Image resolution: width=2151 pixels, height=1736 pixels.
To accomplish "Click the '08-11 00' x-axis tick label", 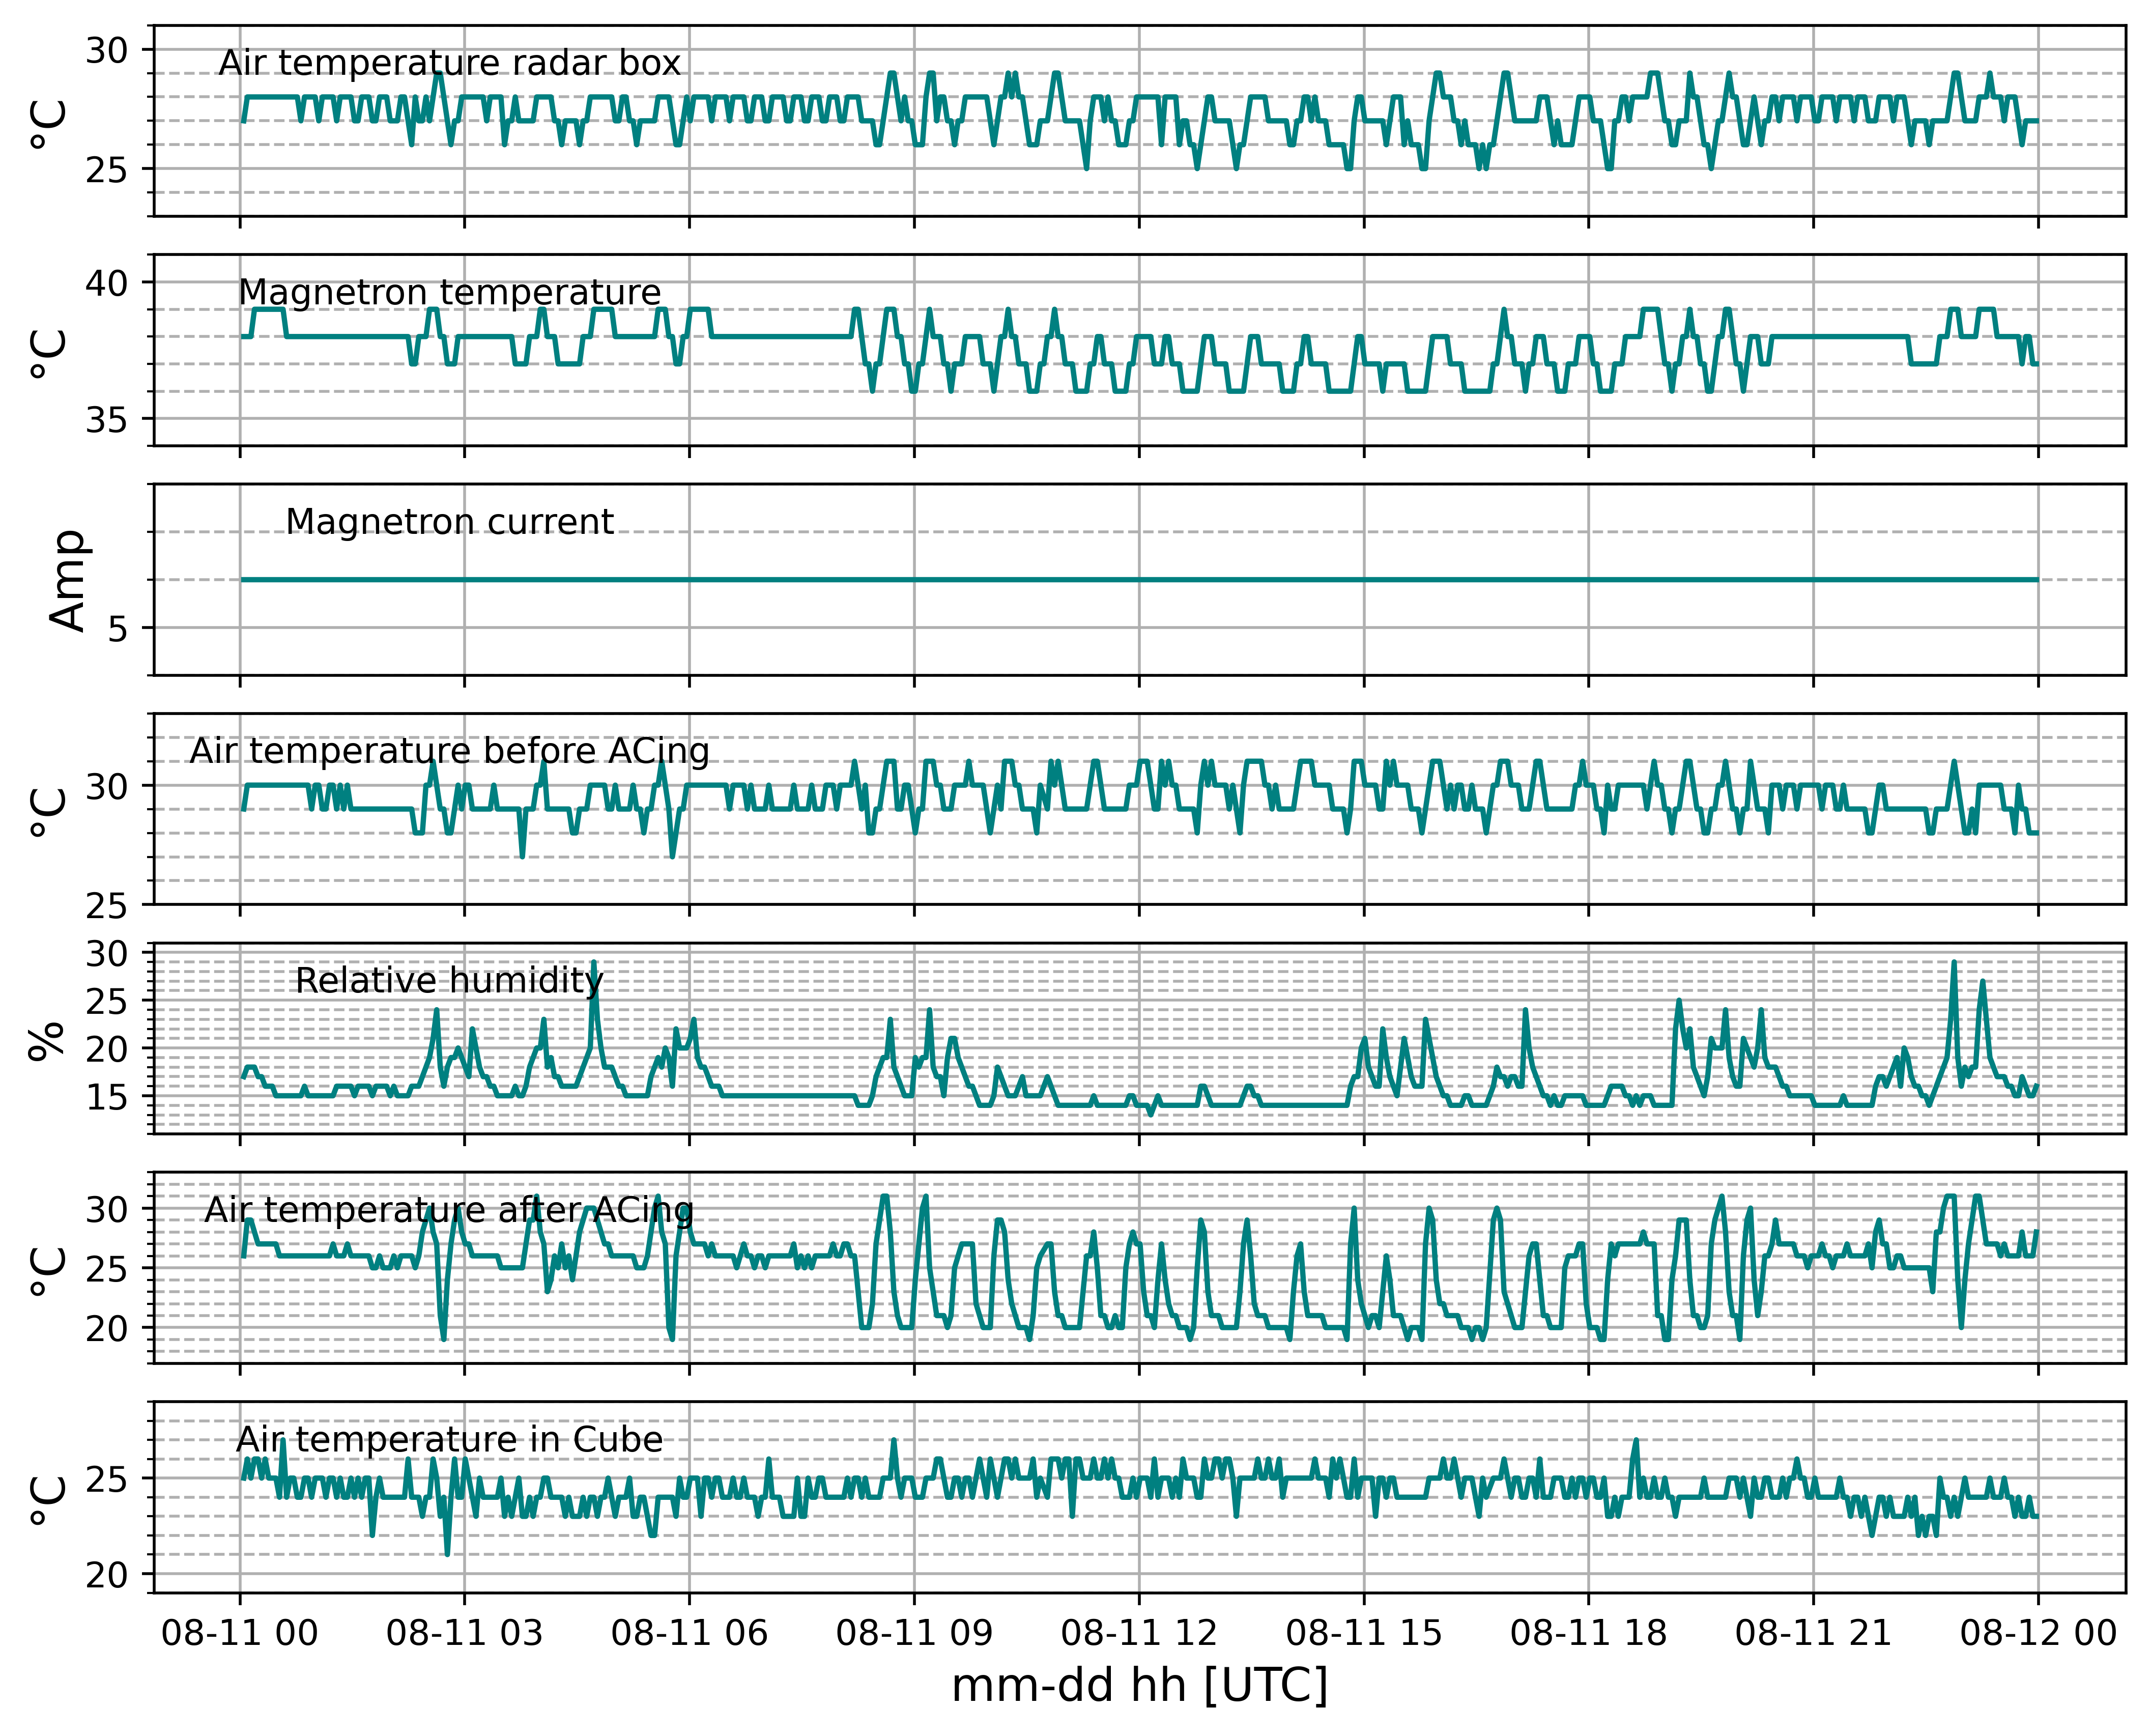I will click(x=239, y=1633).
